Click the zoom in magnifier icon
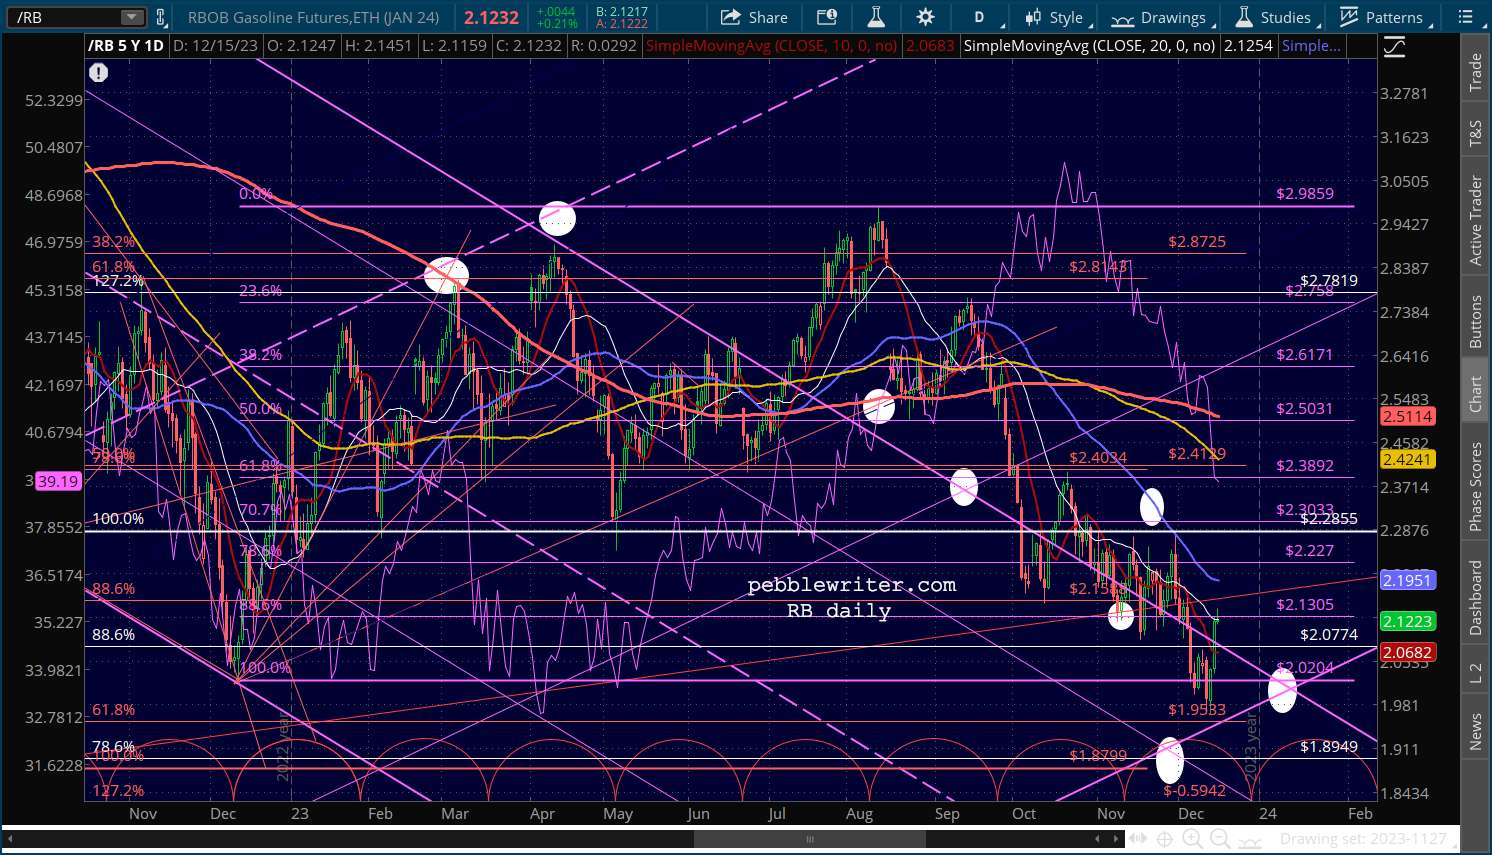1492x855 pixels. coord(1190,839)
